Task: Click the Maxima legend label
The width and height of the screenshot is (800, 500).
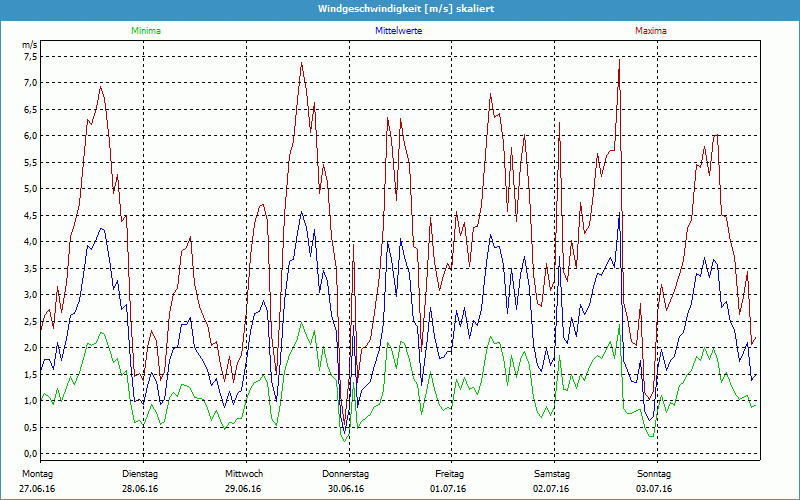Action: point(651,31)
